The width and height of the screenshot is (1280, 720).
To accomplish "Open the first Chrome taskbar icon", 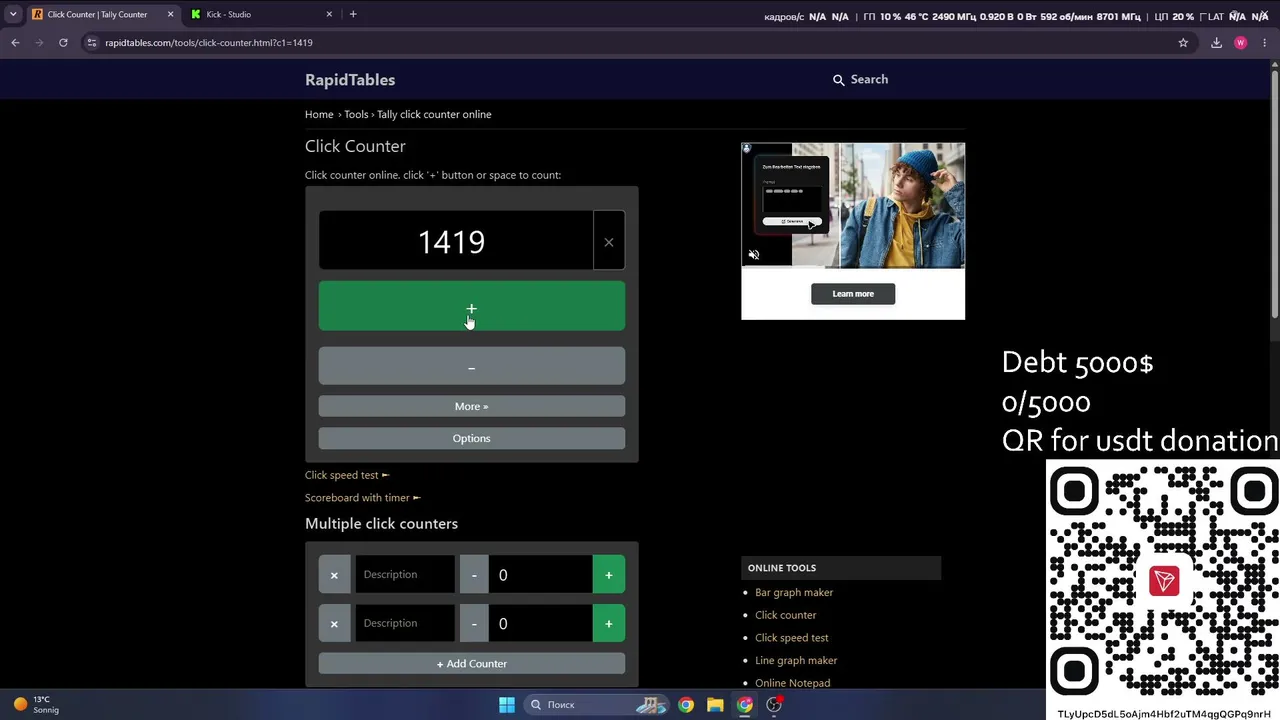I will 686,705.
